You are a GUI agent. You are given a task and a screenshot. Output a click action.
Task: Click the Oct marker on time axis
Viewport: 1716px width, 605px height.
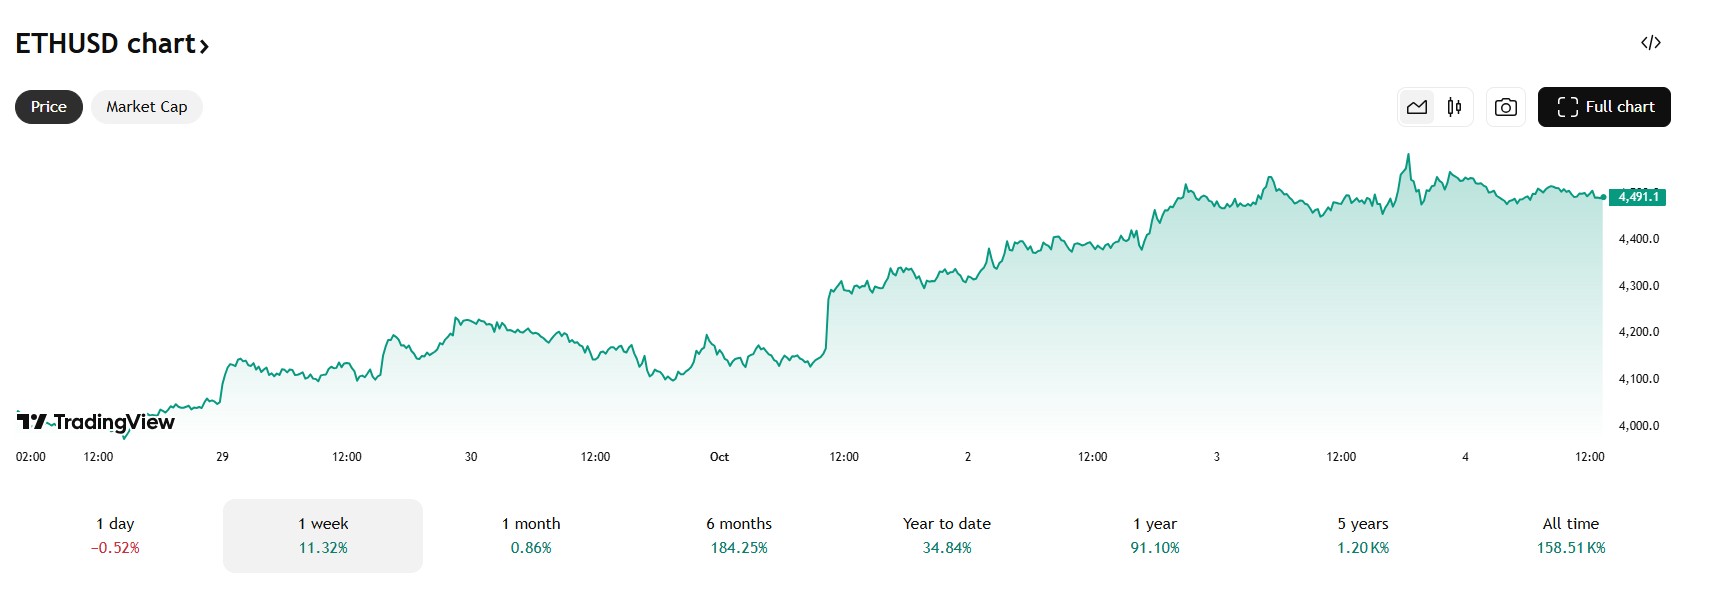pyautogui.click(x=719, y=457)
